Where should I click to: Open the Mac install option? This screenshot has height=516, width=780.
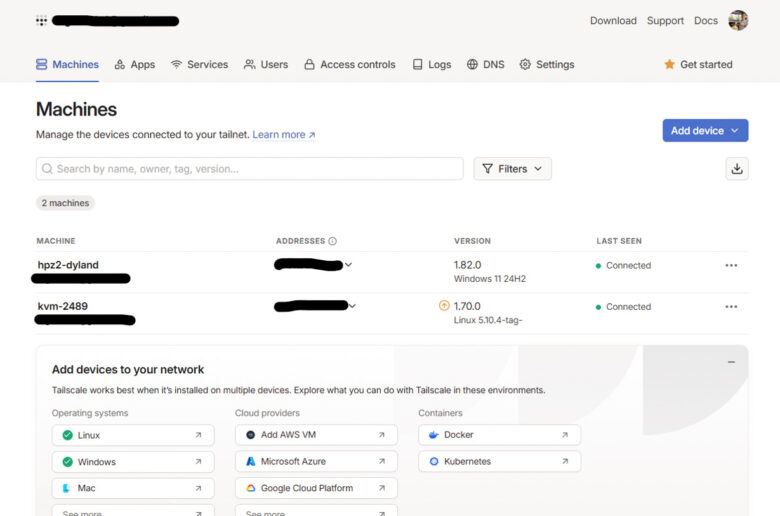tap(133, 489)
